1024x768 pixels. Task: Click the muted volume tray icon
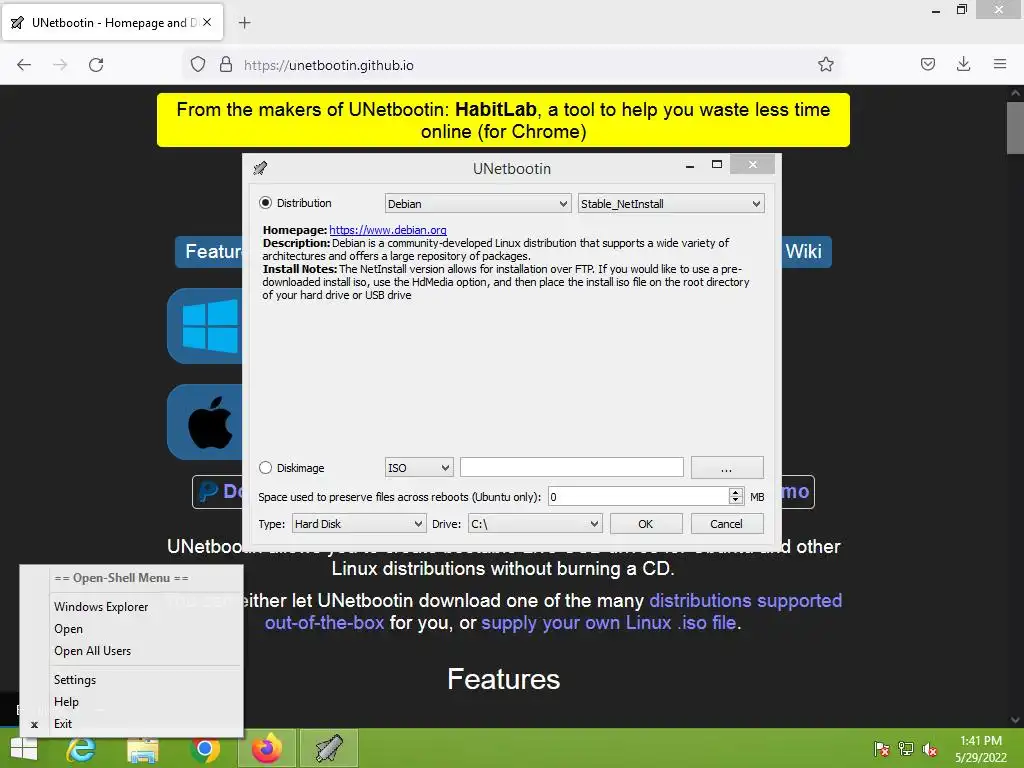pyautogui.click(x=930, y=749)
